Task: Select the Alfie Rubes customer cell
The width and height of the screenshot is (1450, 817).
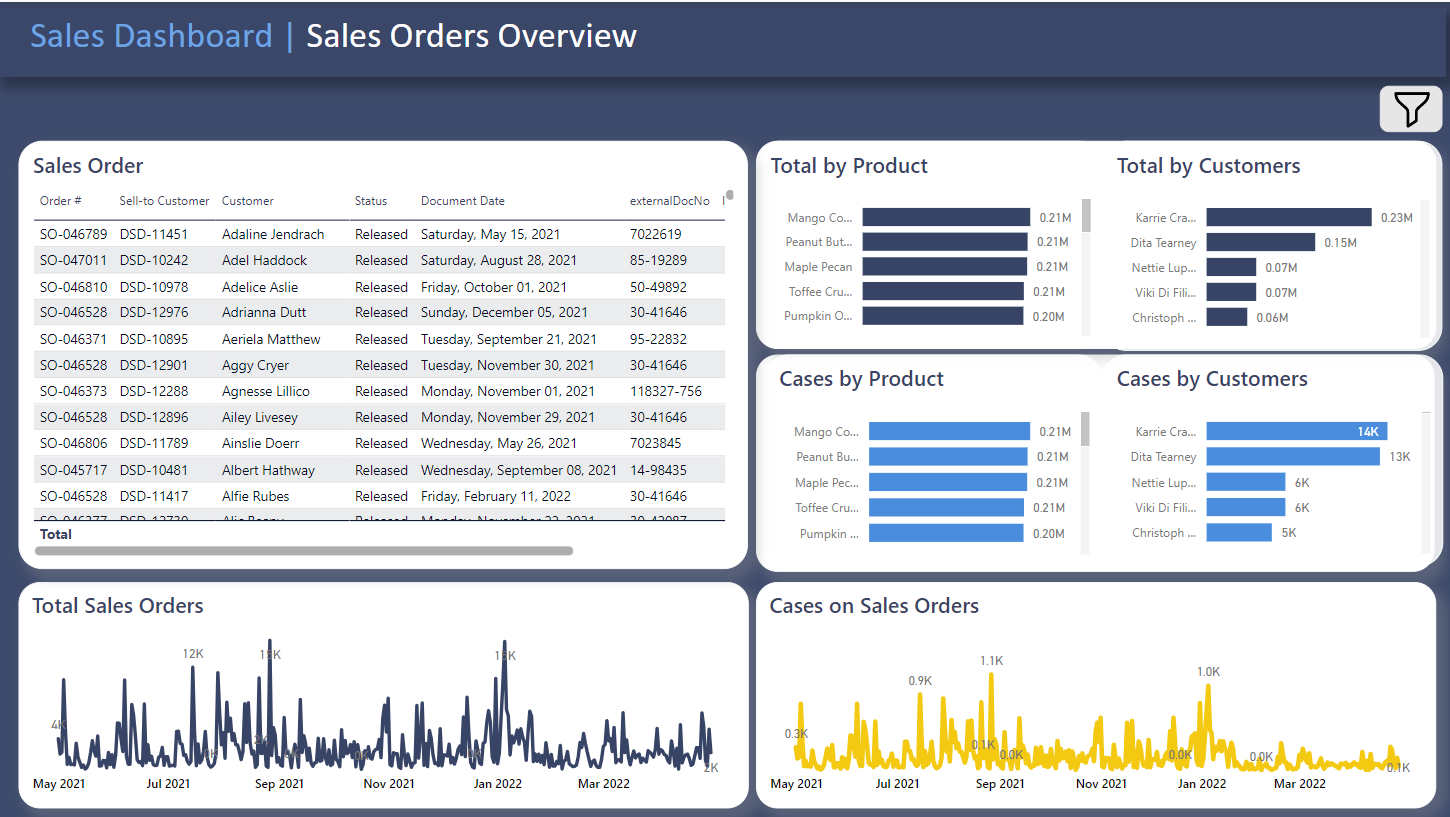Action: [255, 496]
